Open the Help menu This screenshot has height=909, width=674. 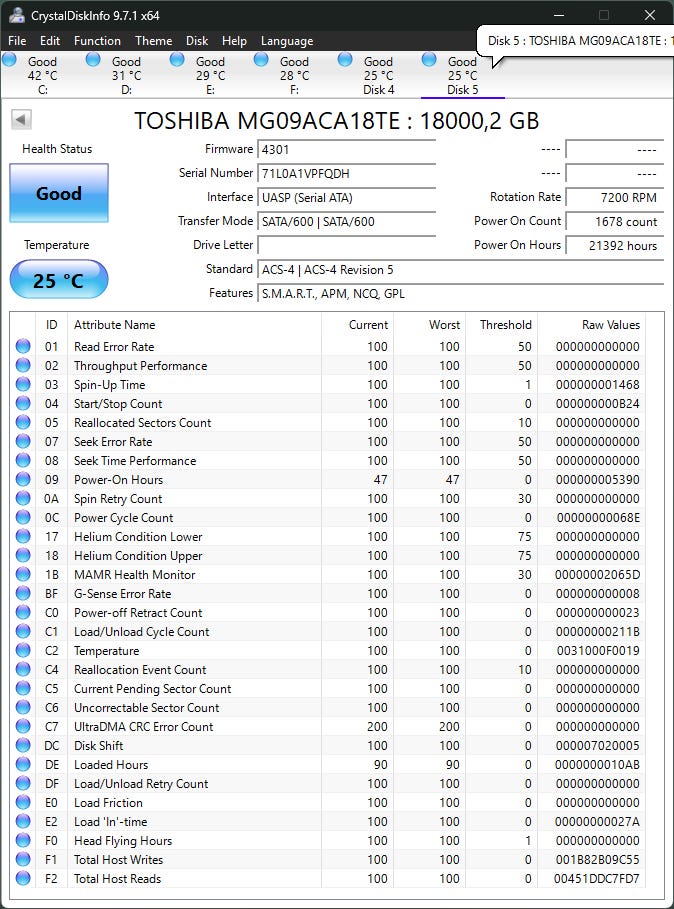[x=234, y=41]
